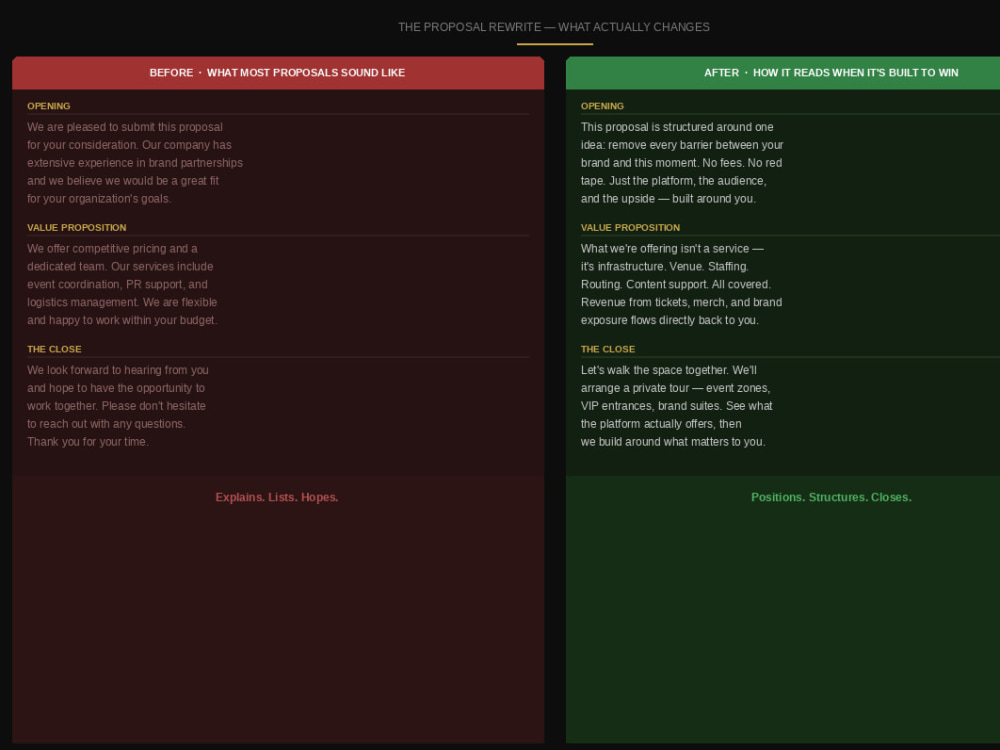
Task: Select the red 'BEFORE · WHAT MOST PROPOSALS SOUND LIKE' header
Action: (x=277, y=73)
